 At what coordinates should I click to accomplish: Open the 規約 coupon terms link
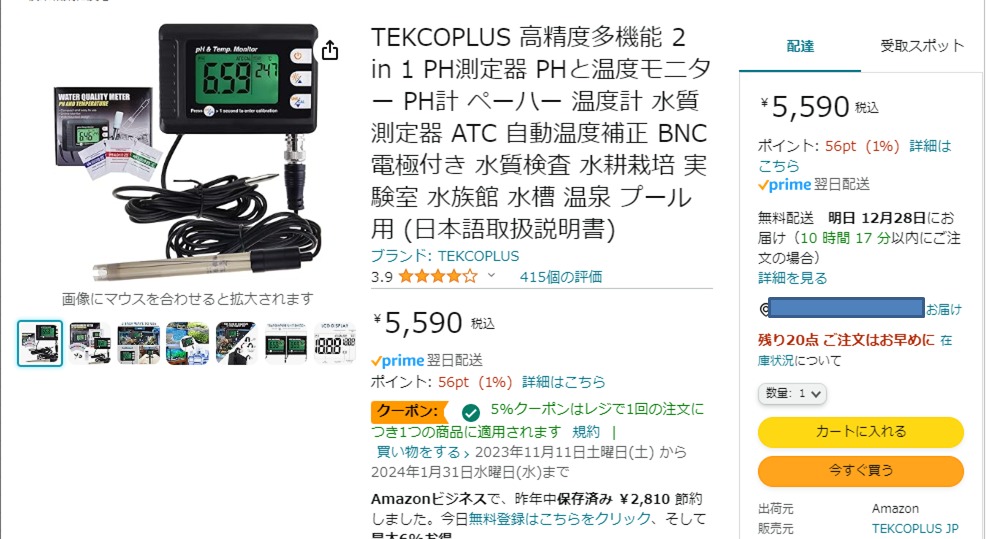(585, 432)
